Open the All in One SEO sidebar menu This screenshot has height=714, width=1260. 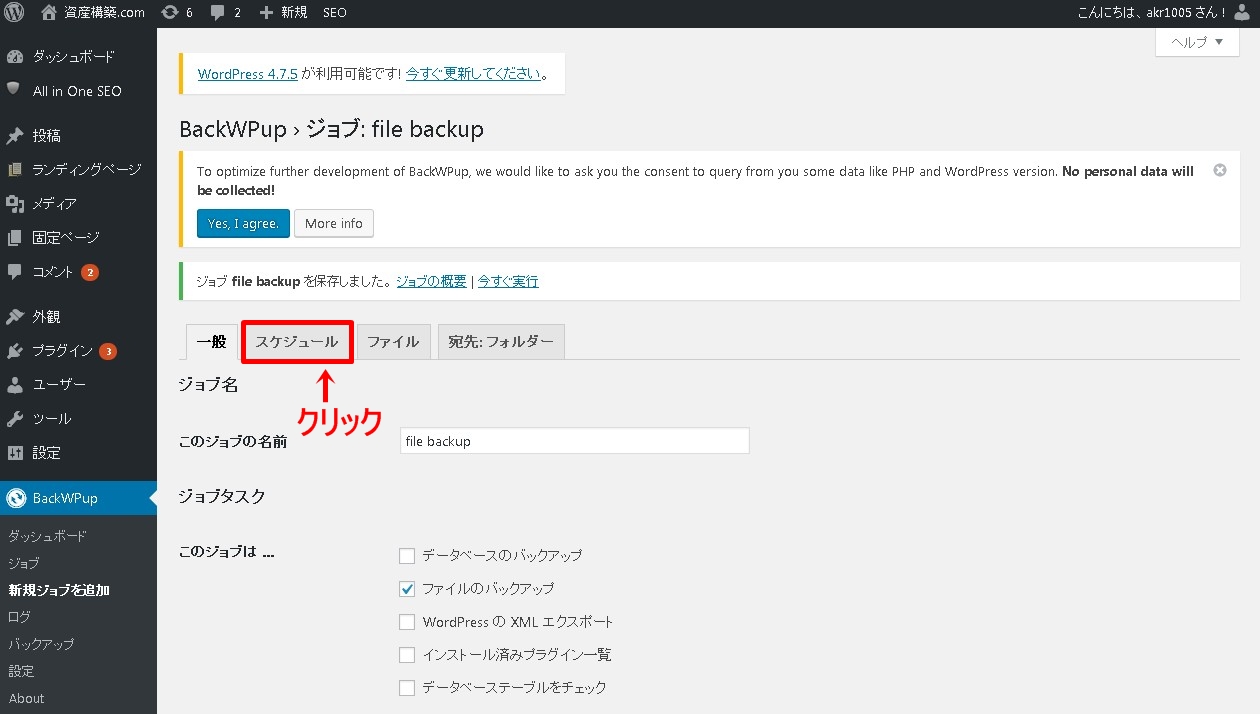pos(78,90)
